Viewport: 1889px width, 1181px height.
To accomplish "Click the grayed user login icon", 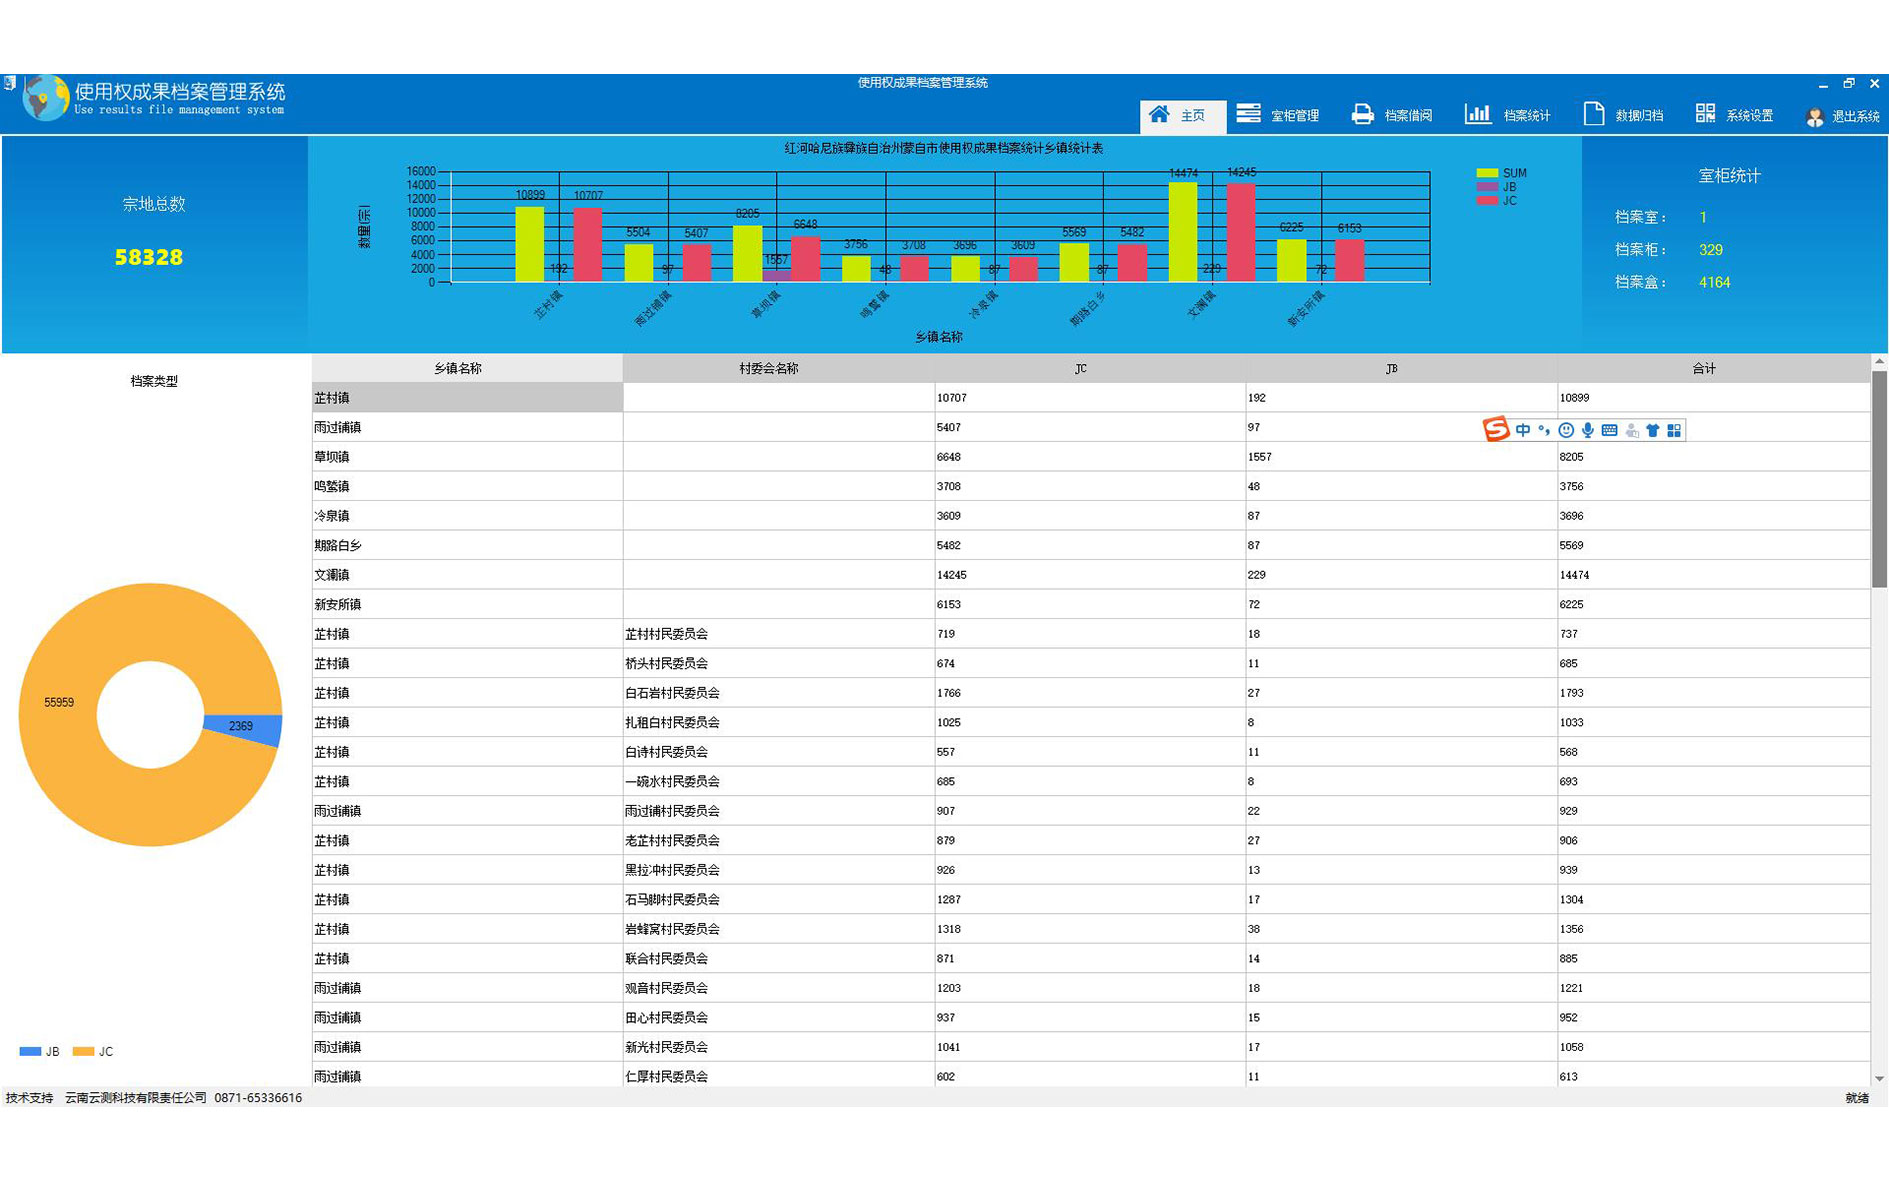I will pyautogui.click(x=1632, y=430).
